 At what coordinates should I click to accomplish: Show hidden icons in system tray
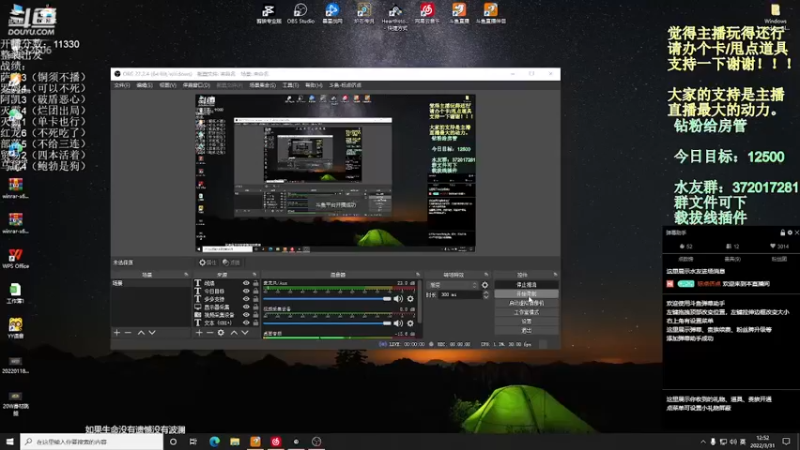pos(703,442)
